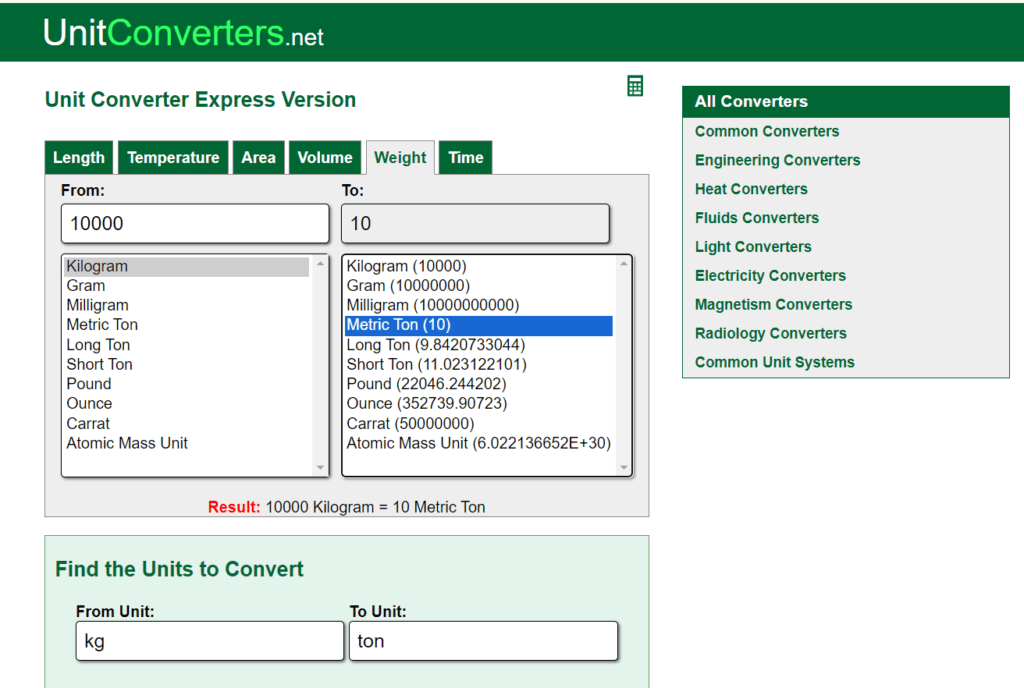Viewport: 1024px width, 688px height.
Task: Select the Volume tab
Action: 325,157
